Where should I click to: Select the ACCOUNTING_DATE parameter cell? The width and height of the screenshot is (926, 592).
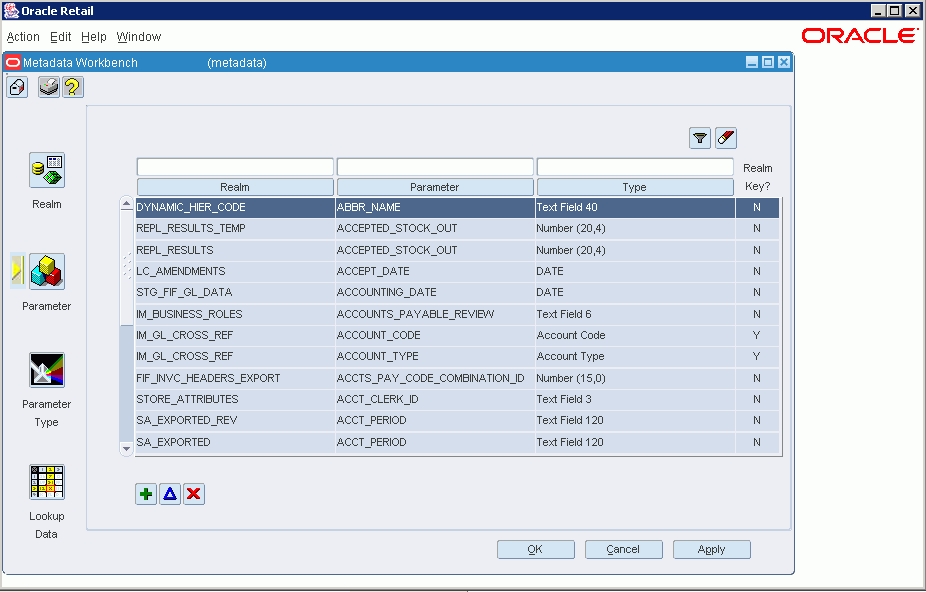pyautogui.click(x=435, y=292)
